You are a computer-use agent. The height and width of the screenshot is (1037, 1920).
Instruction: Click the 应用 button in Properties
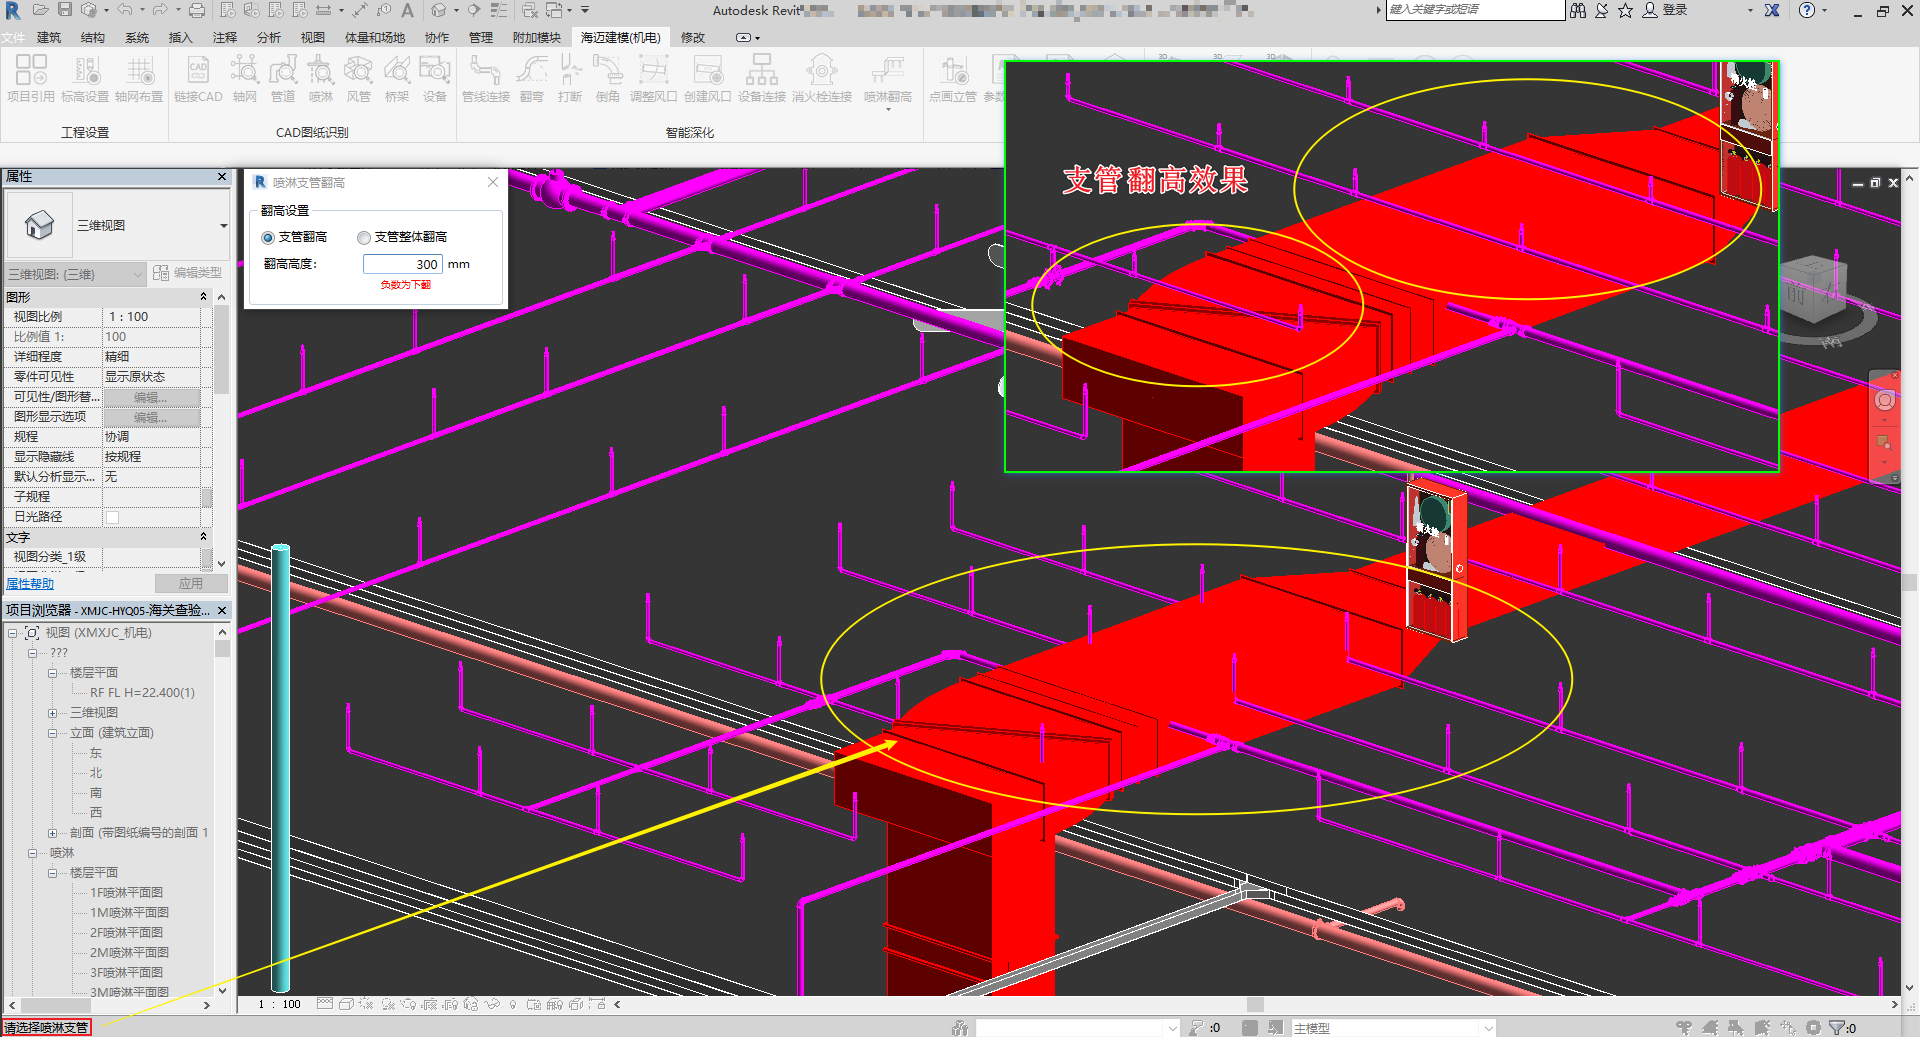coord(191,583)
